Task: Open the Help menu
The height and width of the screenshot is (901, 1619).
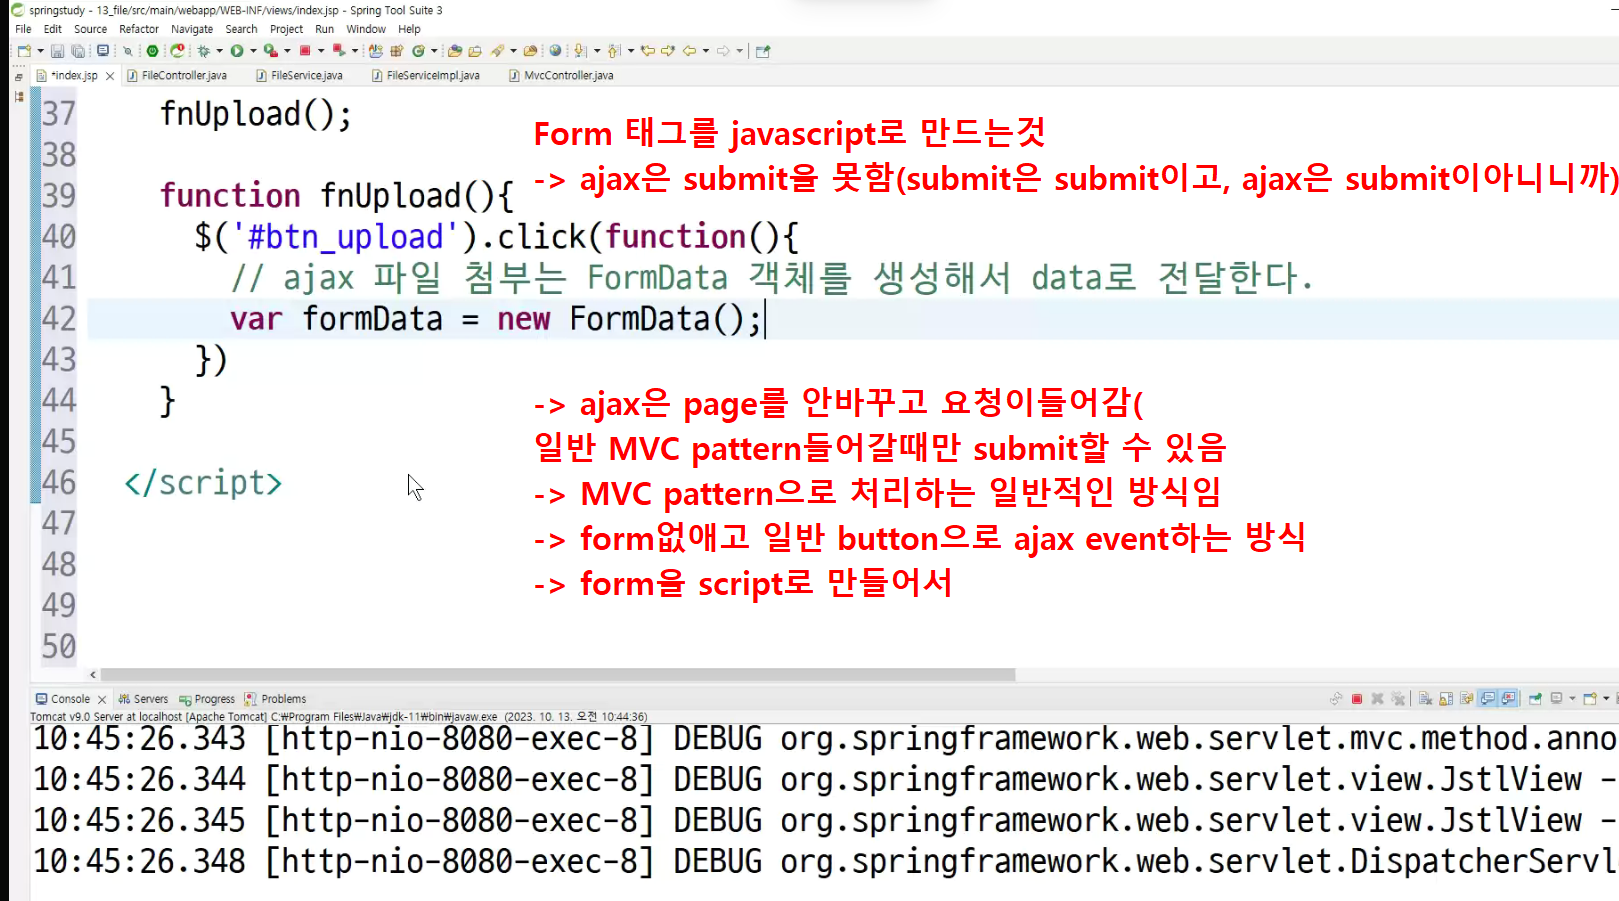Action: point(409,29)
